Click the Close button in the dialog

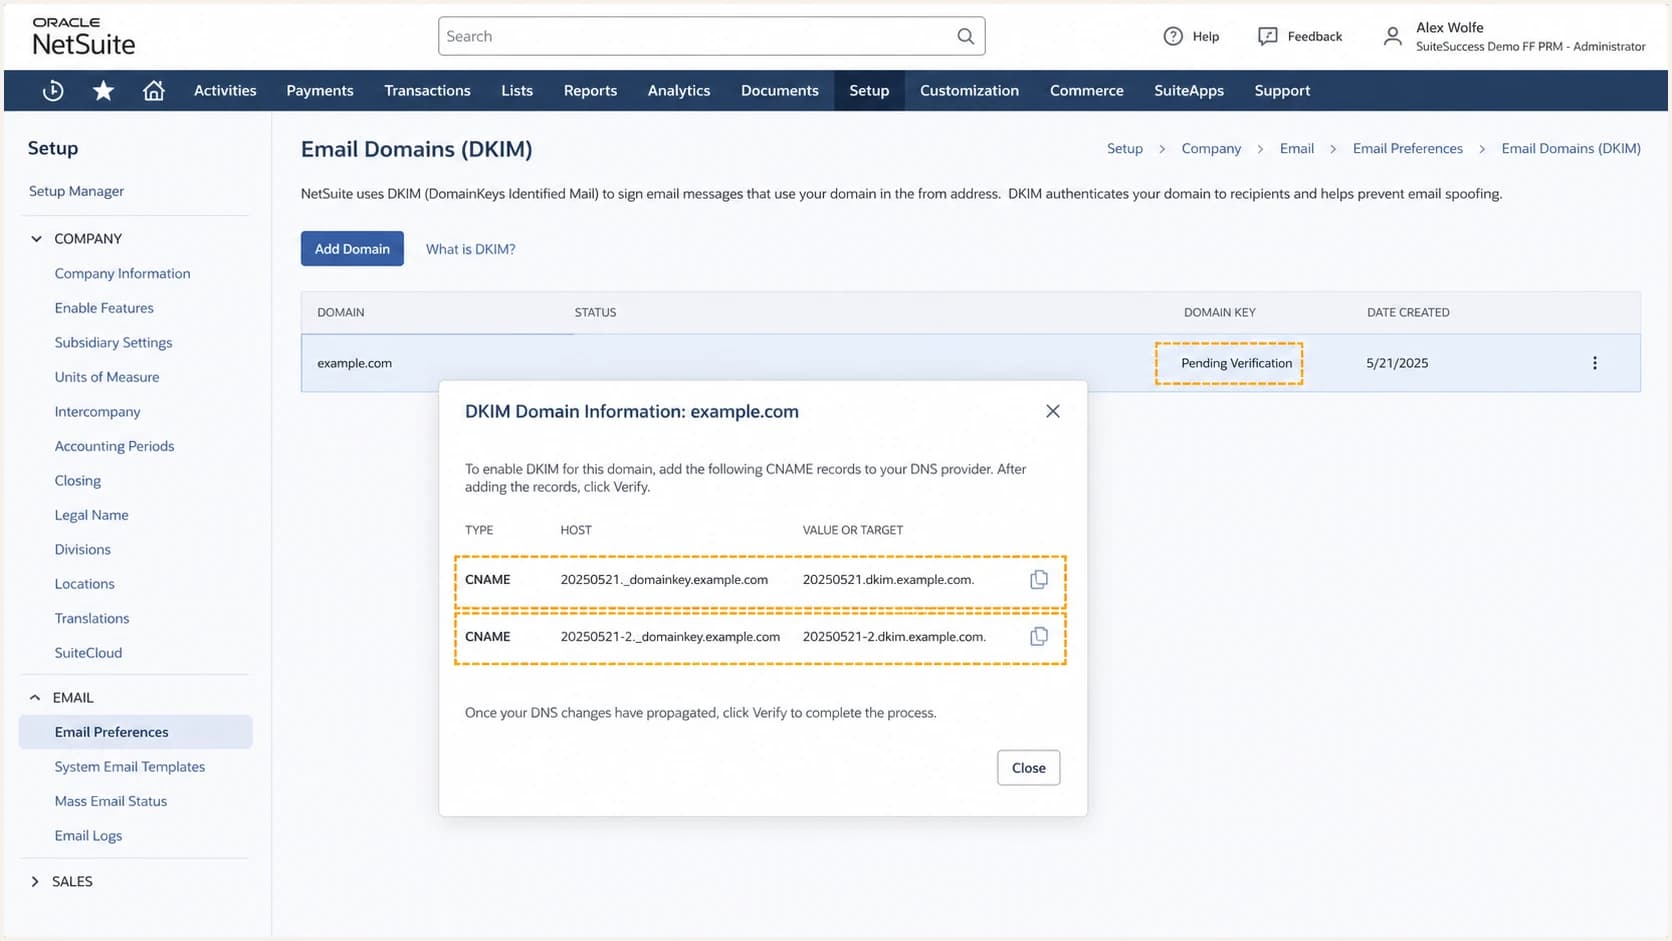click(x=1028, y=768)
